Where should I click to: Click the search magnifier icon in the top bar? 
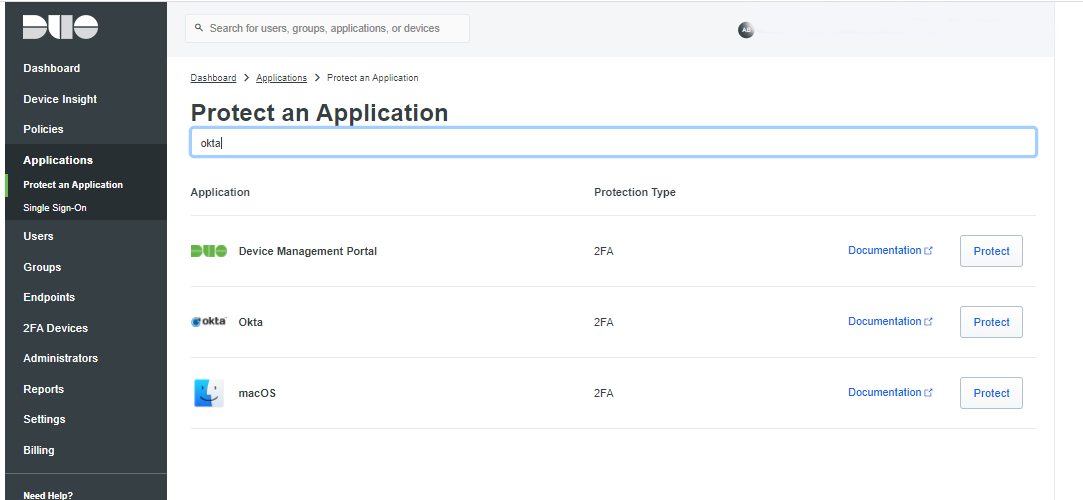tap(199, 29)
